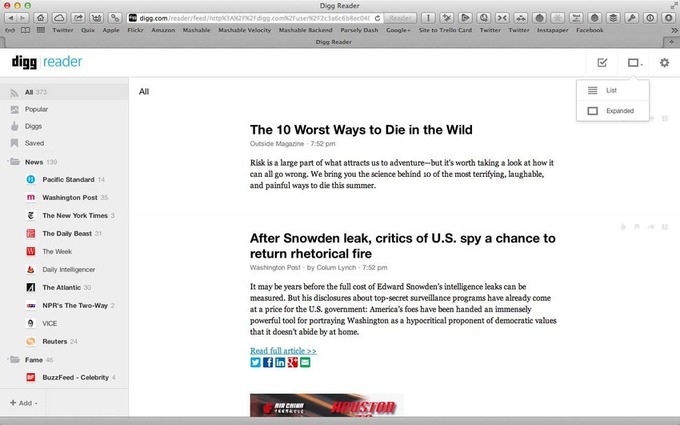The height and width of the screenshot is (425, 680).
Task: Select the Digg Reader tab
Action: click(x=333, y=42)
